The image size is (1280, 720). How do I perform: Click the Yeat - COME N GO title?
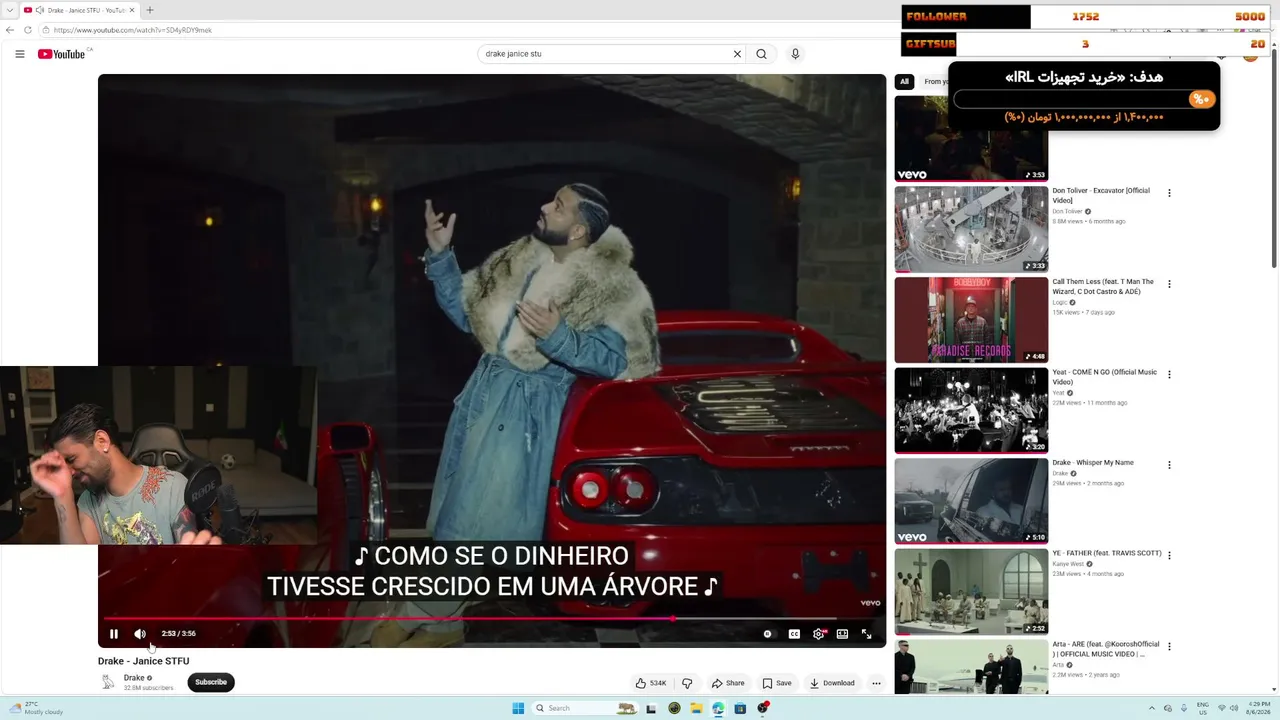pyautogui.click(x=1104, y=377)
